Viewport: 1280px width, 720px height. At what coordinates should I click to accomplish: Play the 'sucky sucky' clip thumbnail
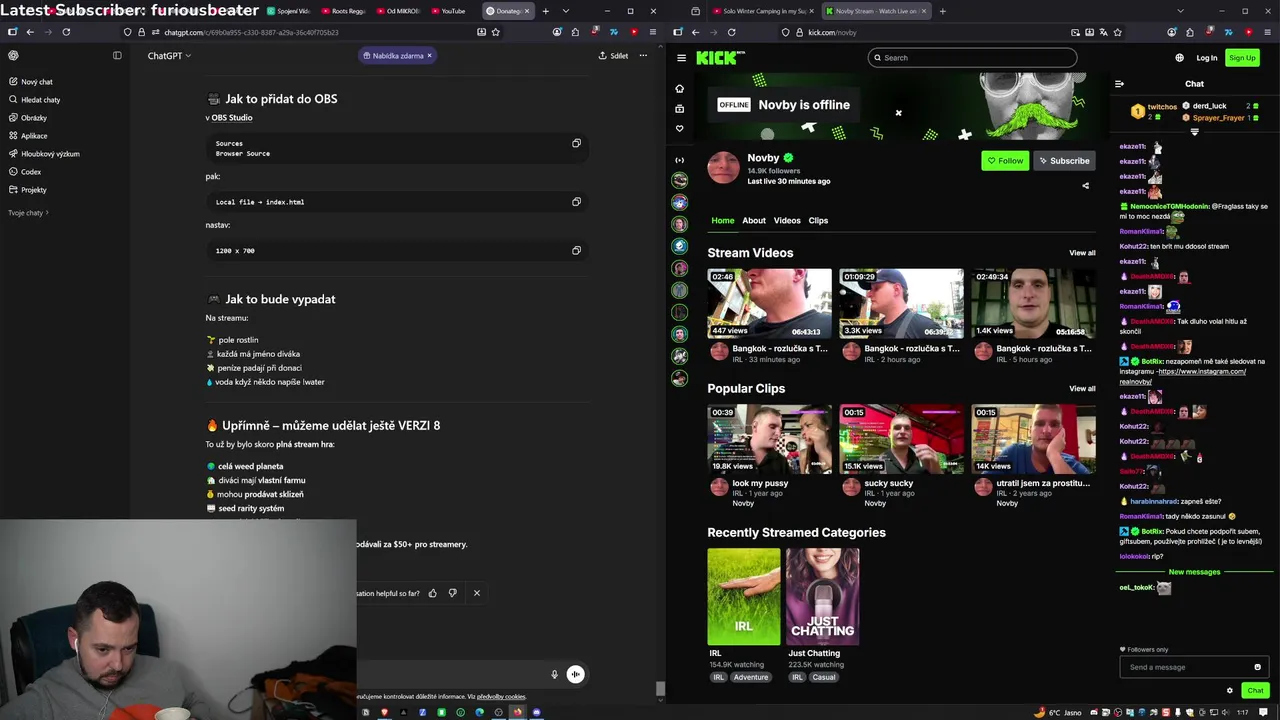[901, 439]
